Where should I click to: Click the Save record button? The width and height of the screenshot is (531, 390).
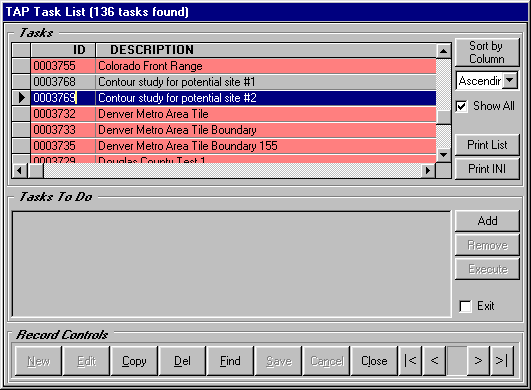point(278,361)
